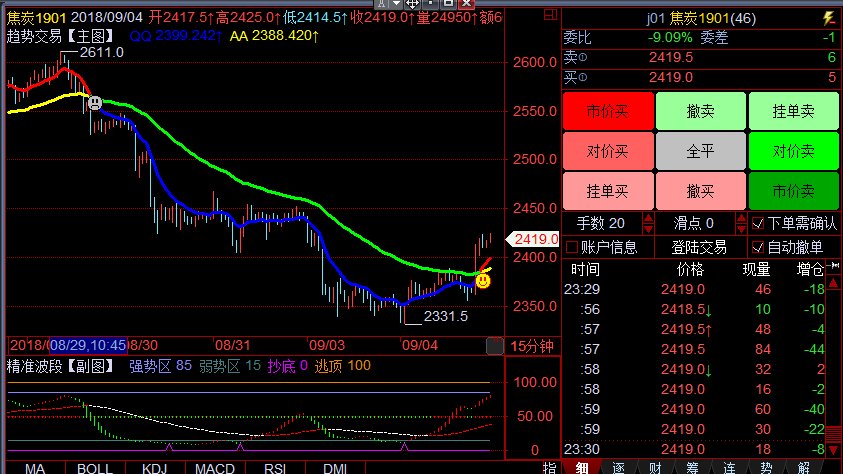
Task: Click the 滑点 0 slippage field
Action: (x=694, y=223)
